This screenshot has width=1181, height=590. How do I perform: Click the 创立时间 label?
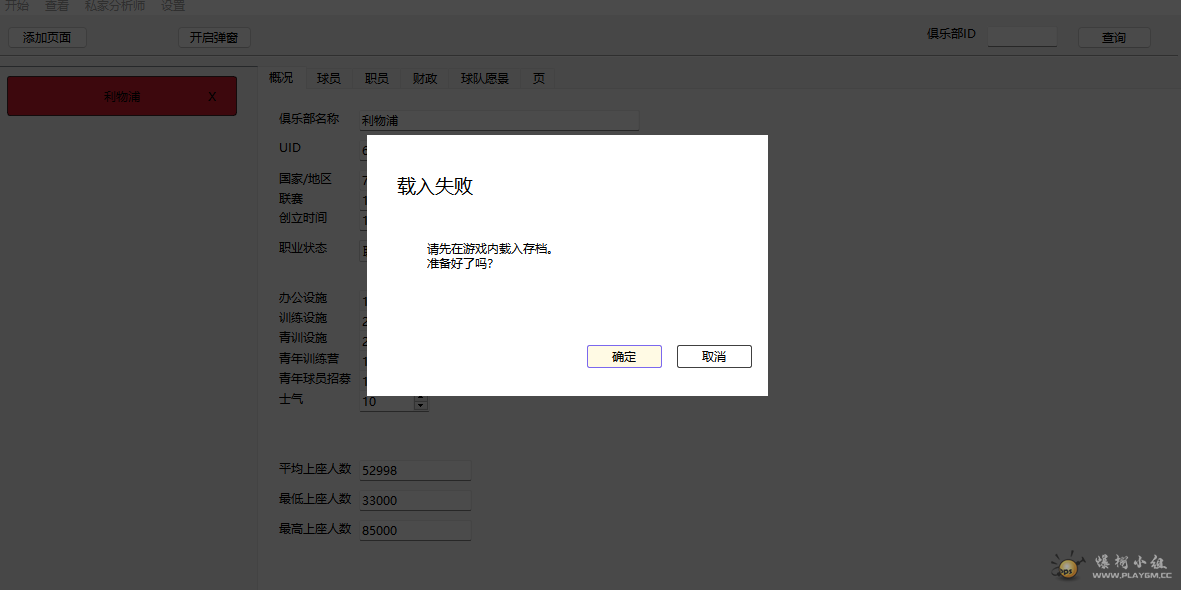click(x=303, y=218)
